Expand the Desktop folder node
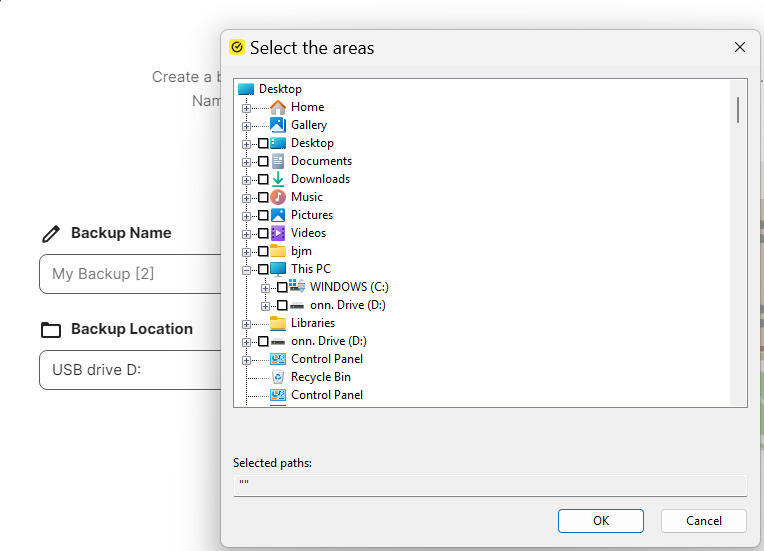The height and width of the screenshot is (551, 764). click(x=246, y=143)
